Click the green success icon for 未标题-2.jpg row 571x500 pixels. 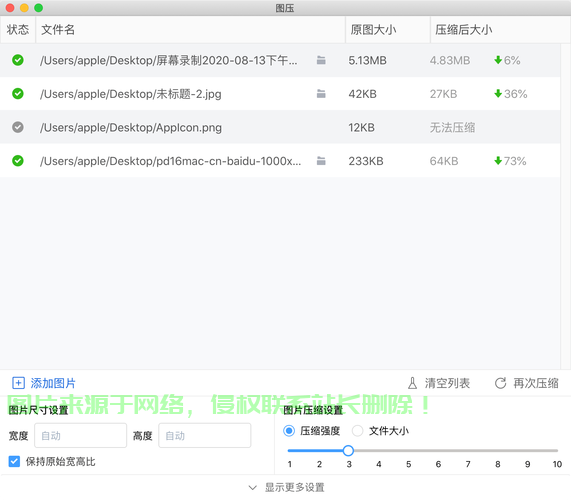pos(17,94)
